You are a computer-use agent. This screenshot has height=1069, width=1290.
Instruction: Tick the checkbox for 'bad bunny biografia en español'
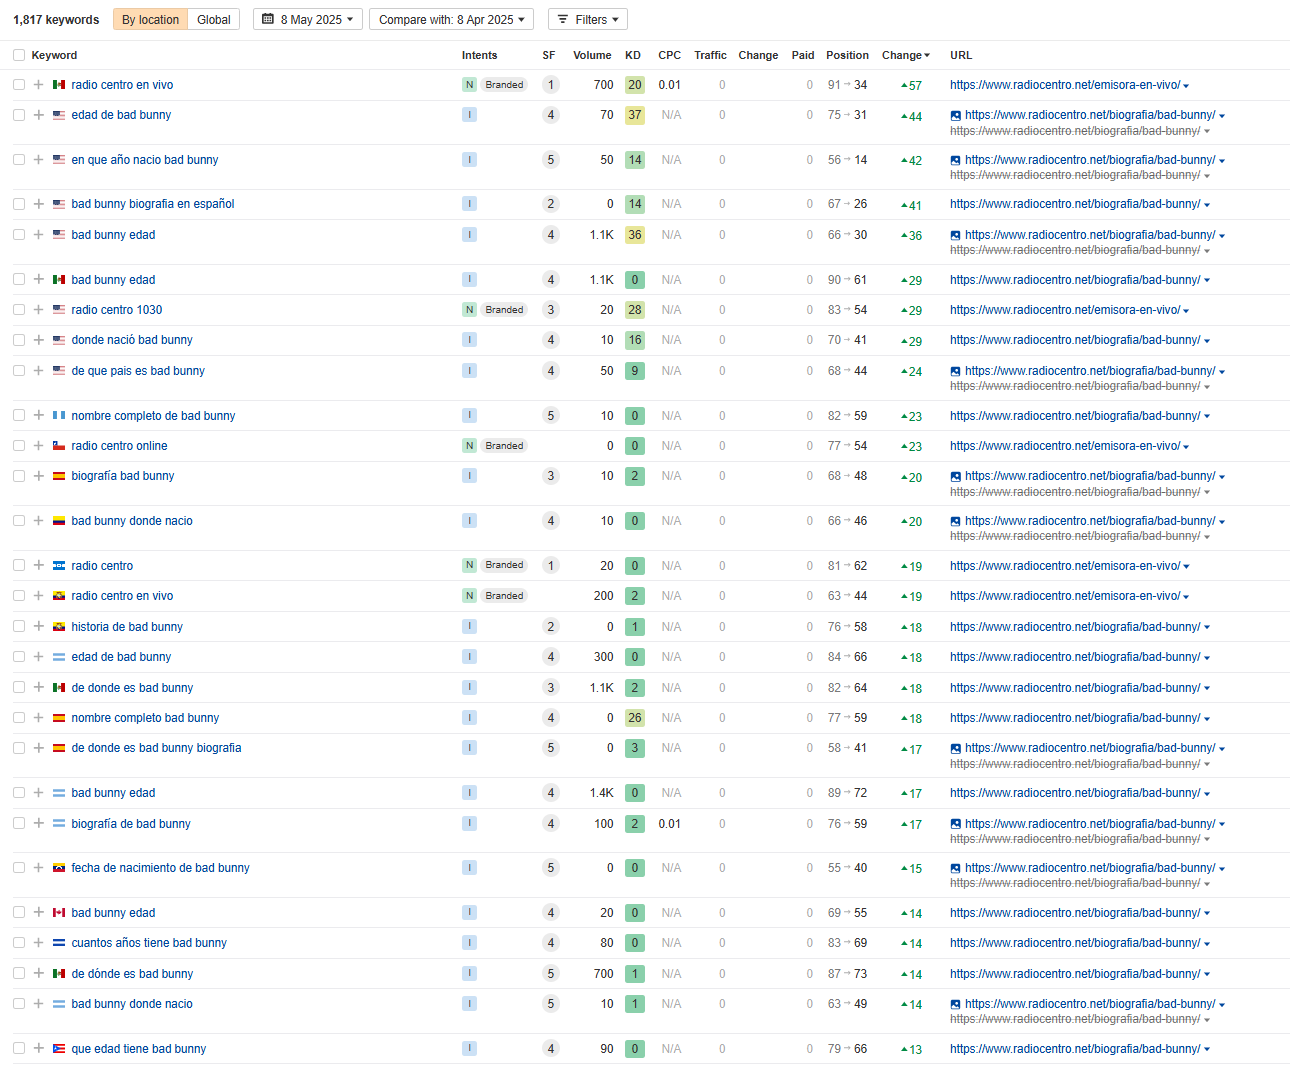(19, 204)
